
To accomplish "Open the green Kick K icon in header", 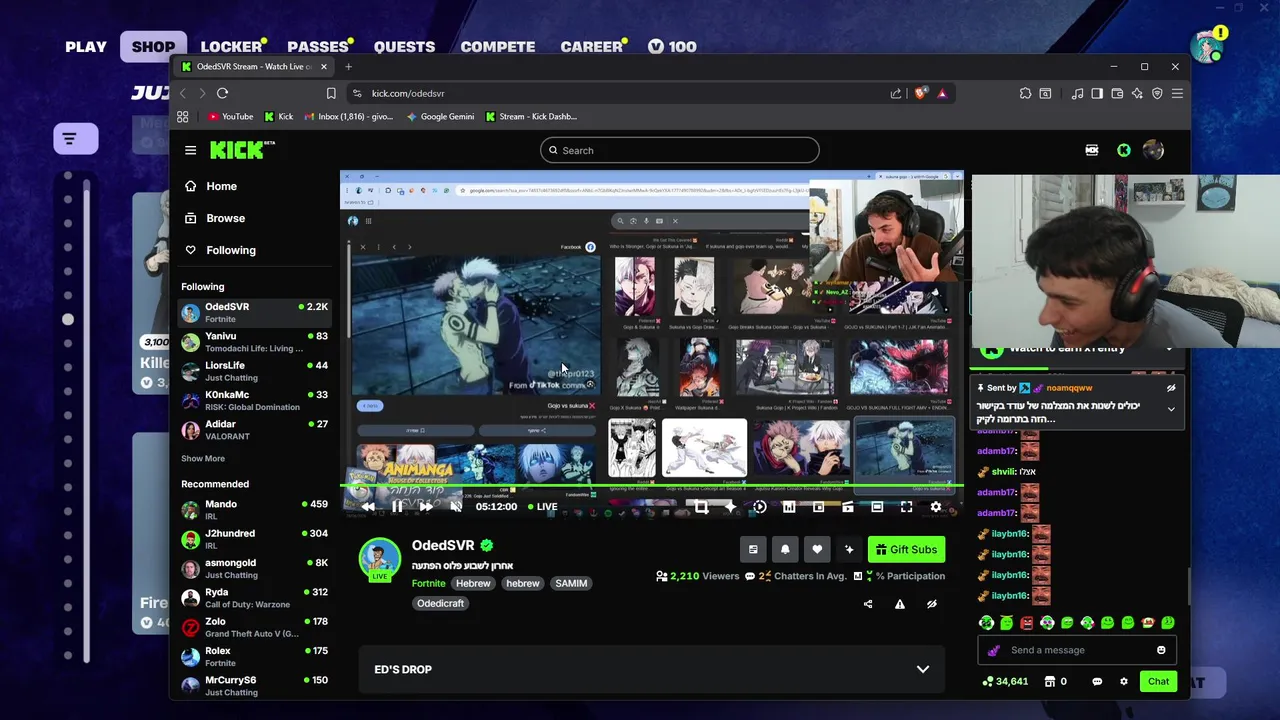I will coord(1124,150).
